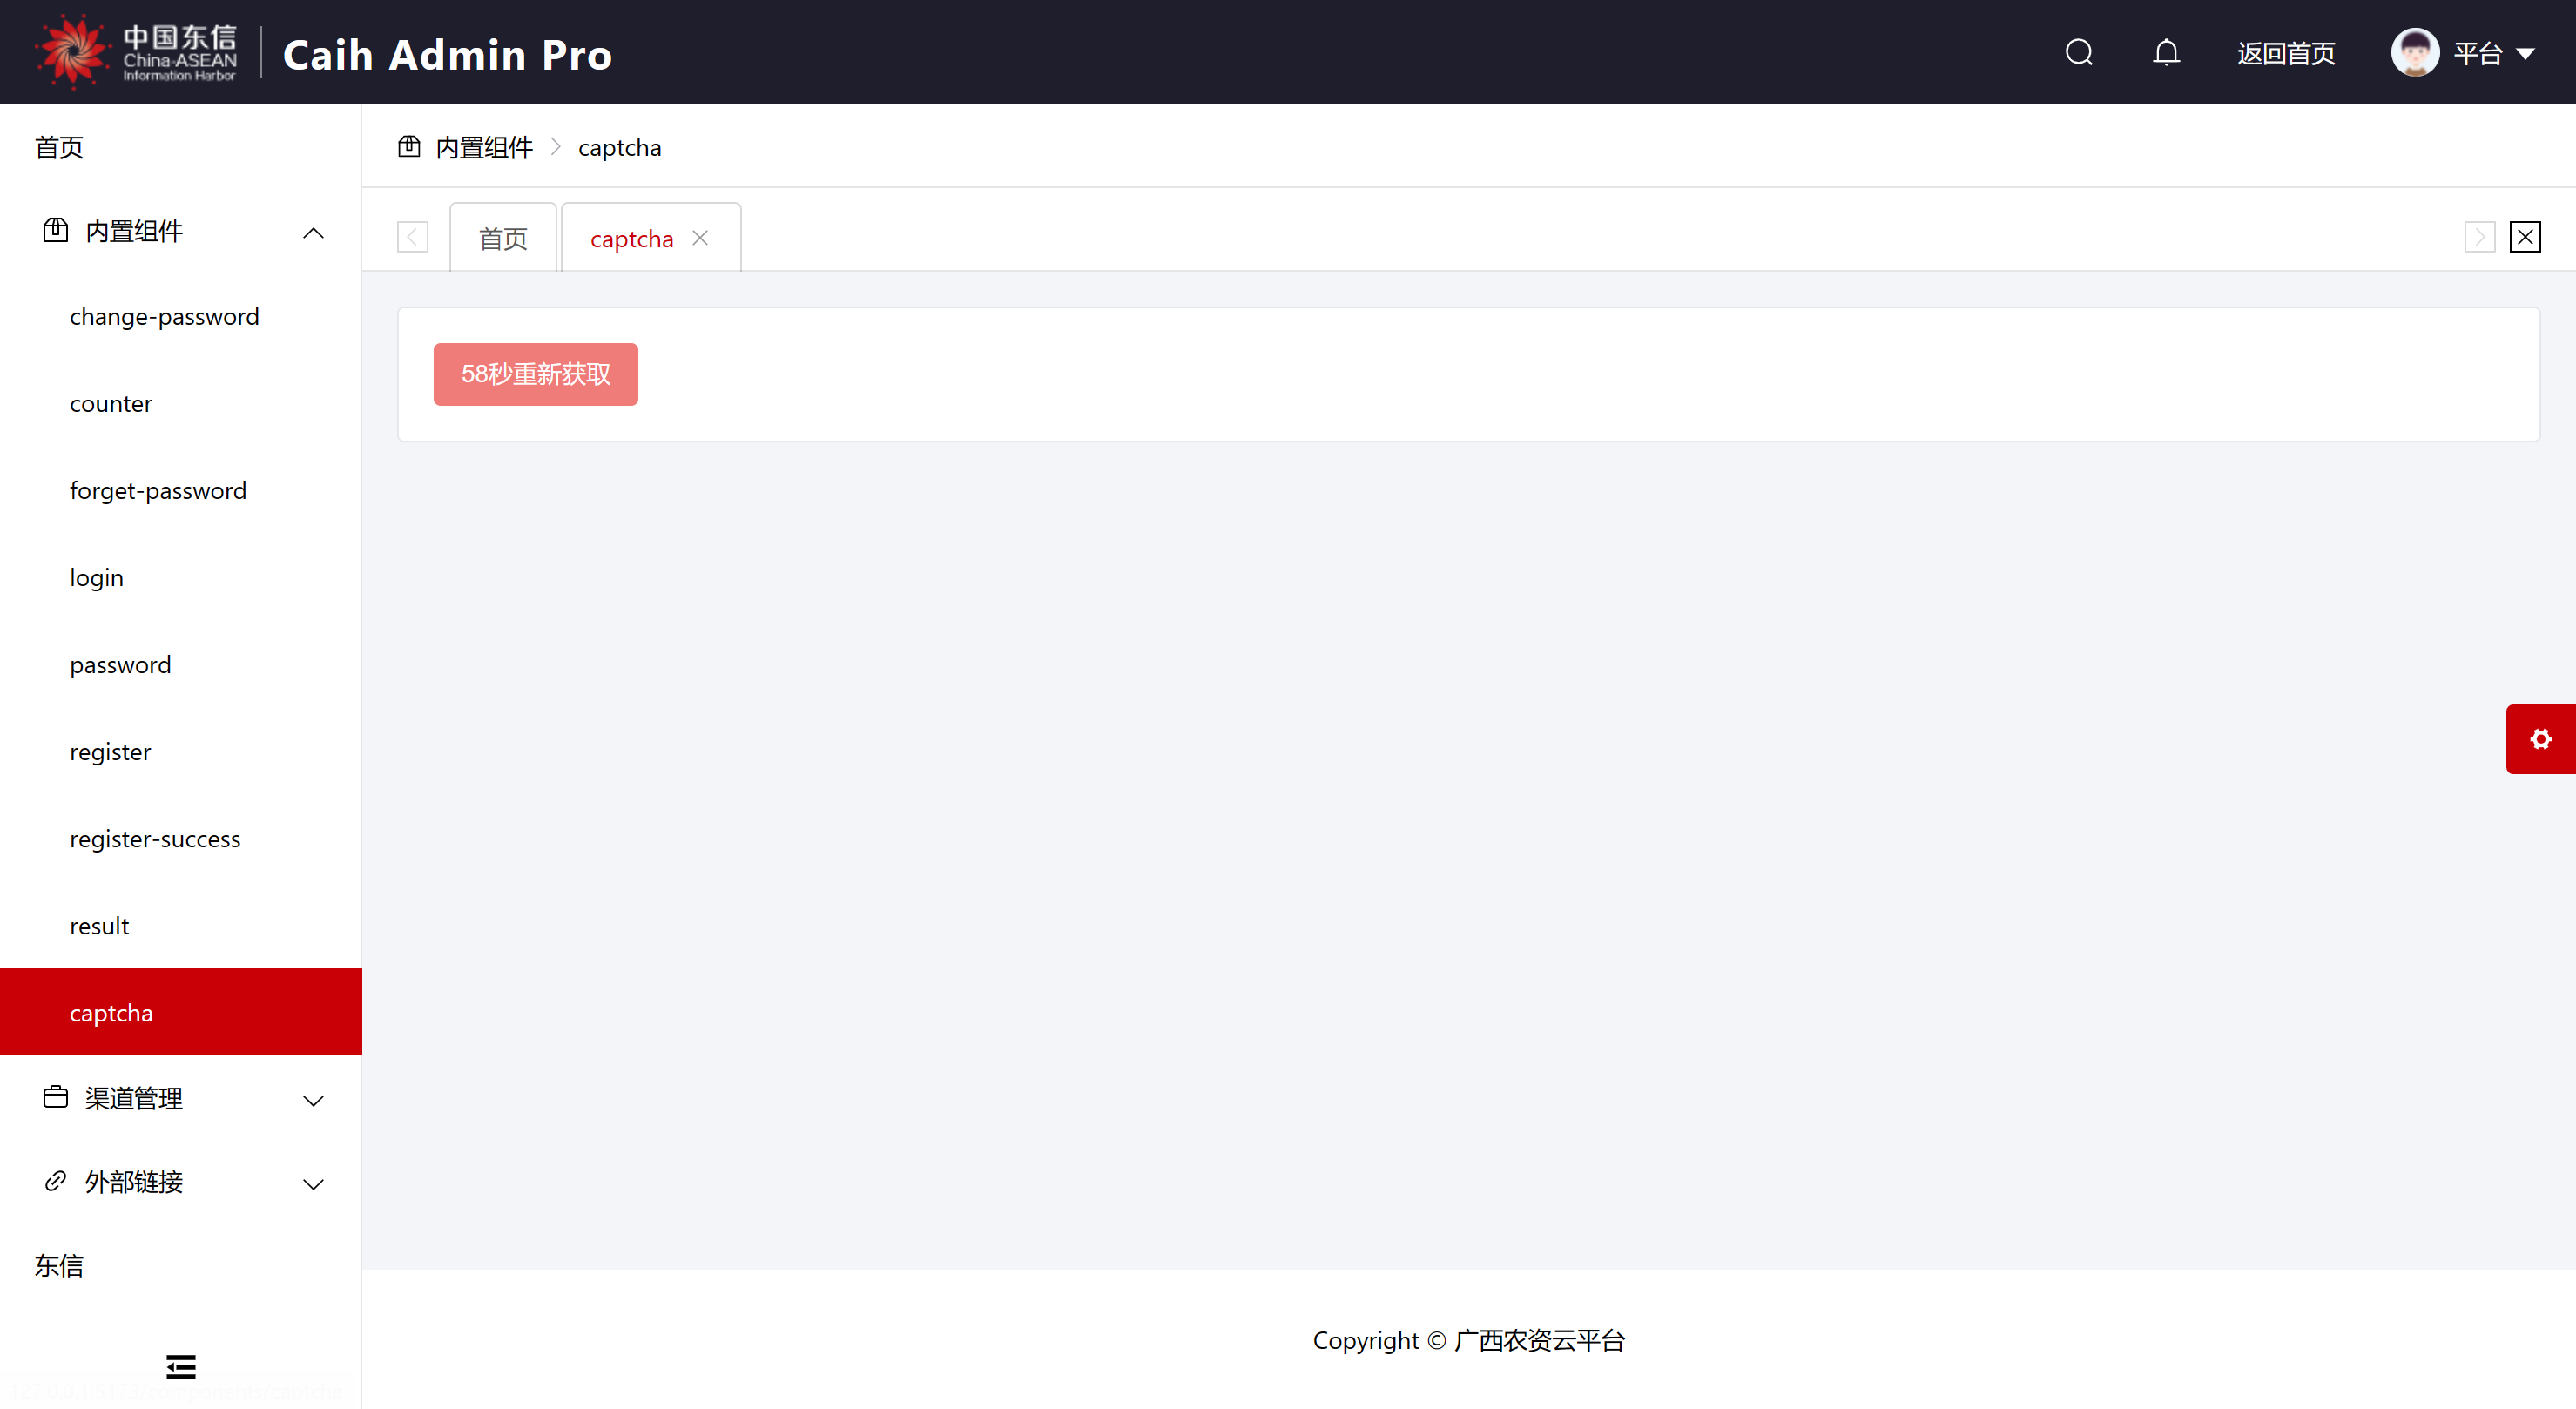Click the tabs scroll-right arrow icon
This screenshot has width=2576, height=1409.
[x=2479, y=238]
